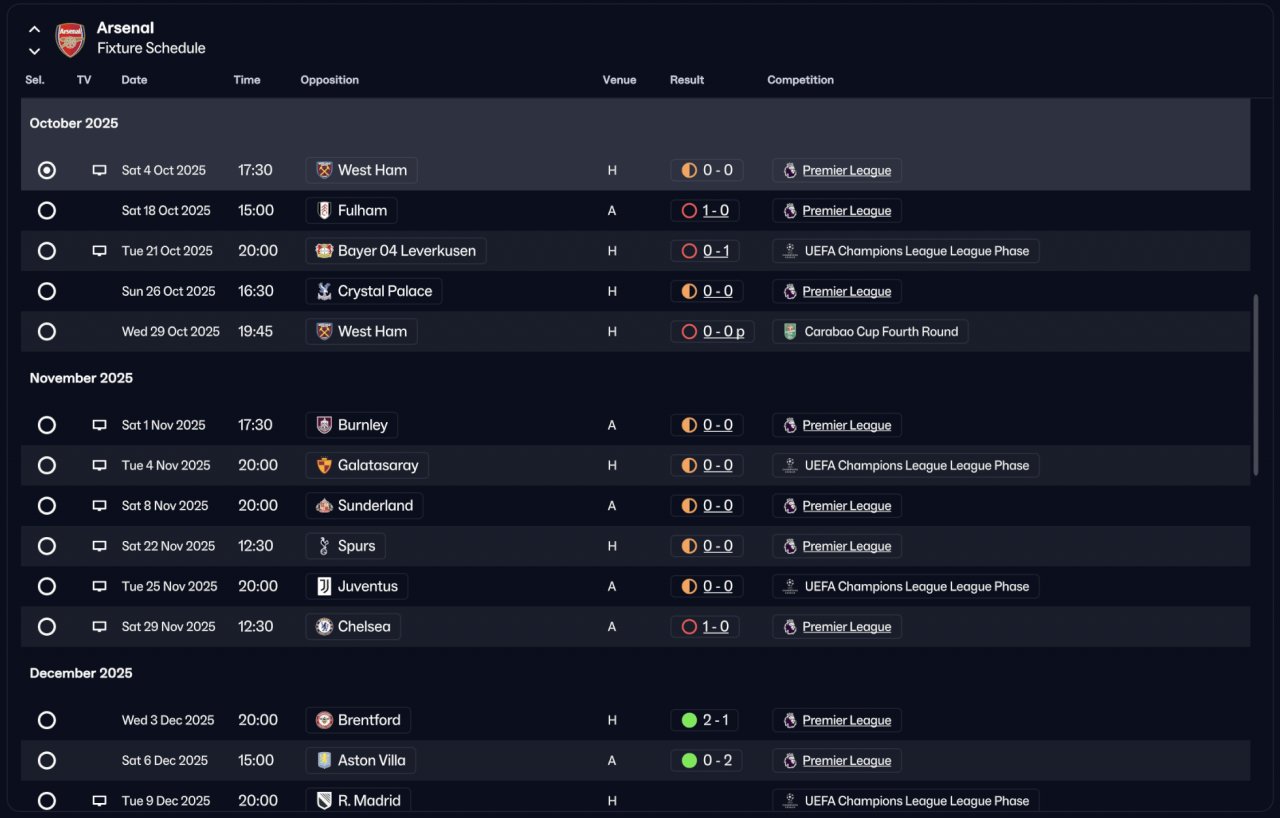Sort by Competition column header
This screenshot has width=1280, height=818.
click(800, 80)
